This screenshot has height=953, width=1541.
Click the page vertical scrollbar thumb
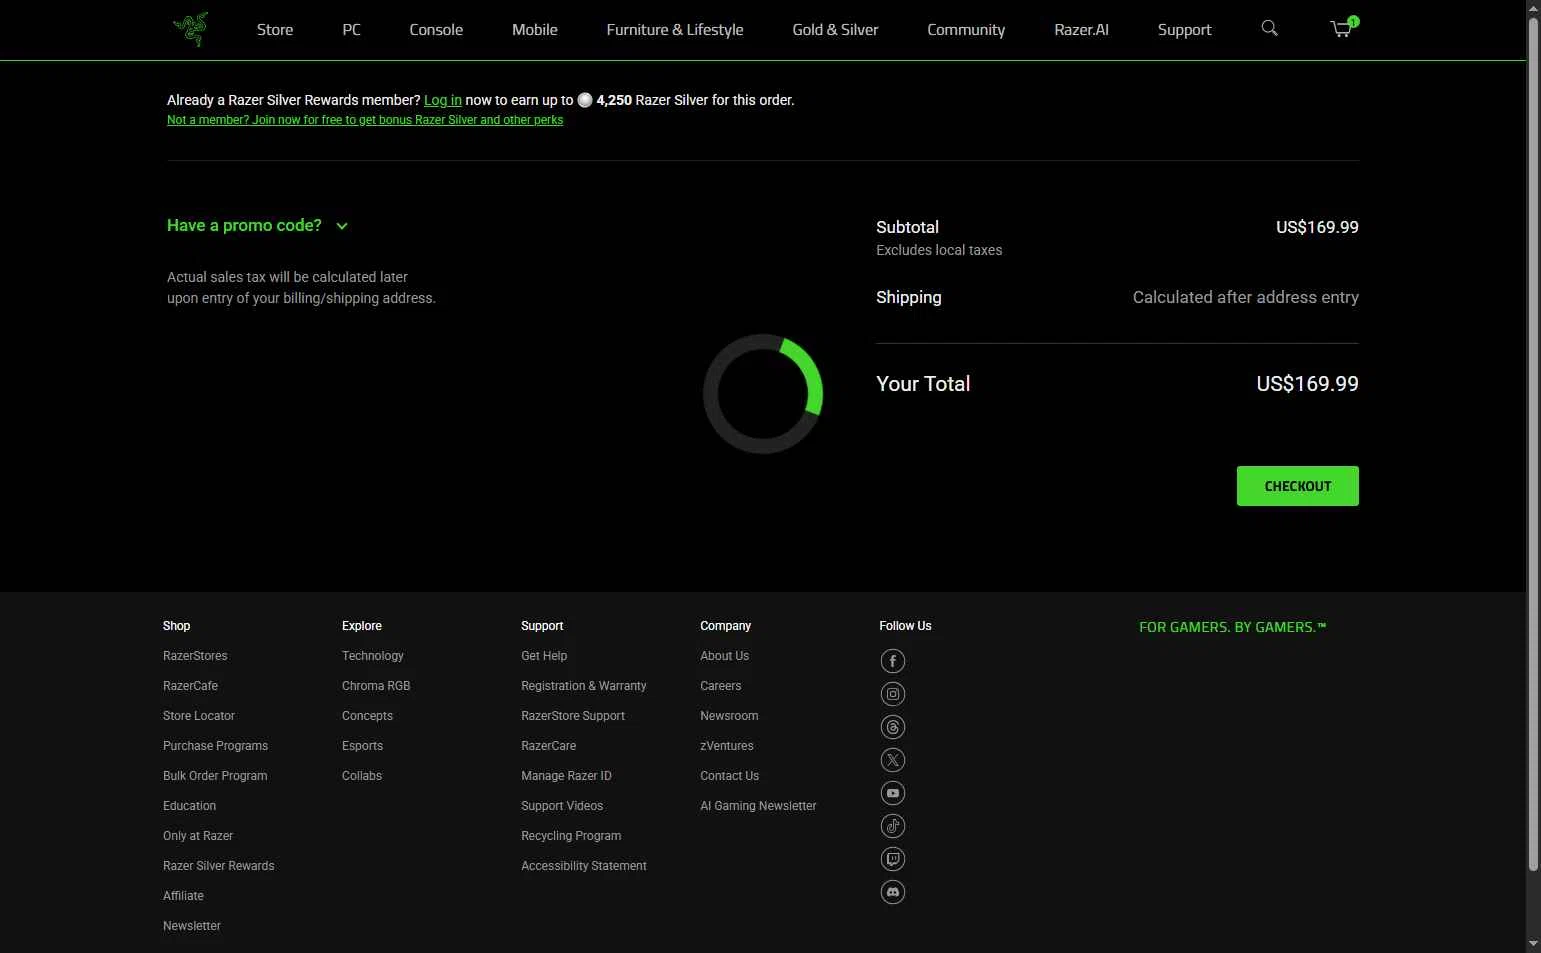click(1533, 445)
